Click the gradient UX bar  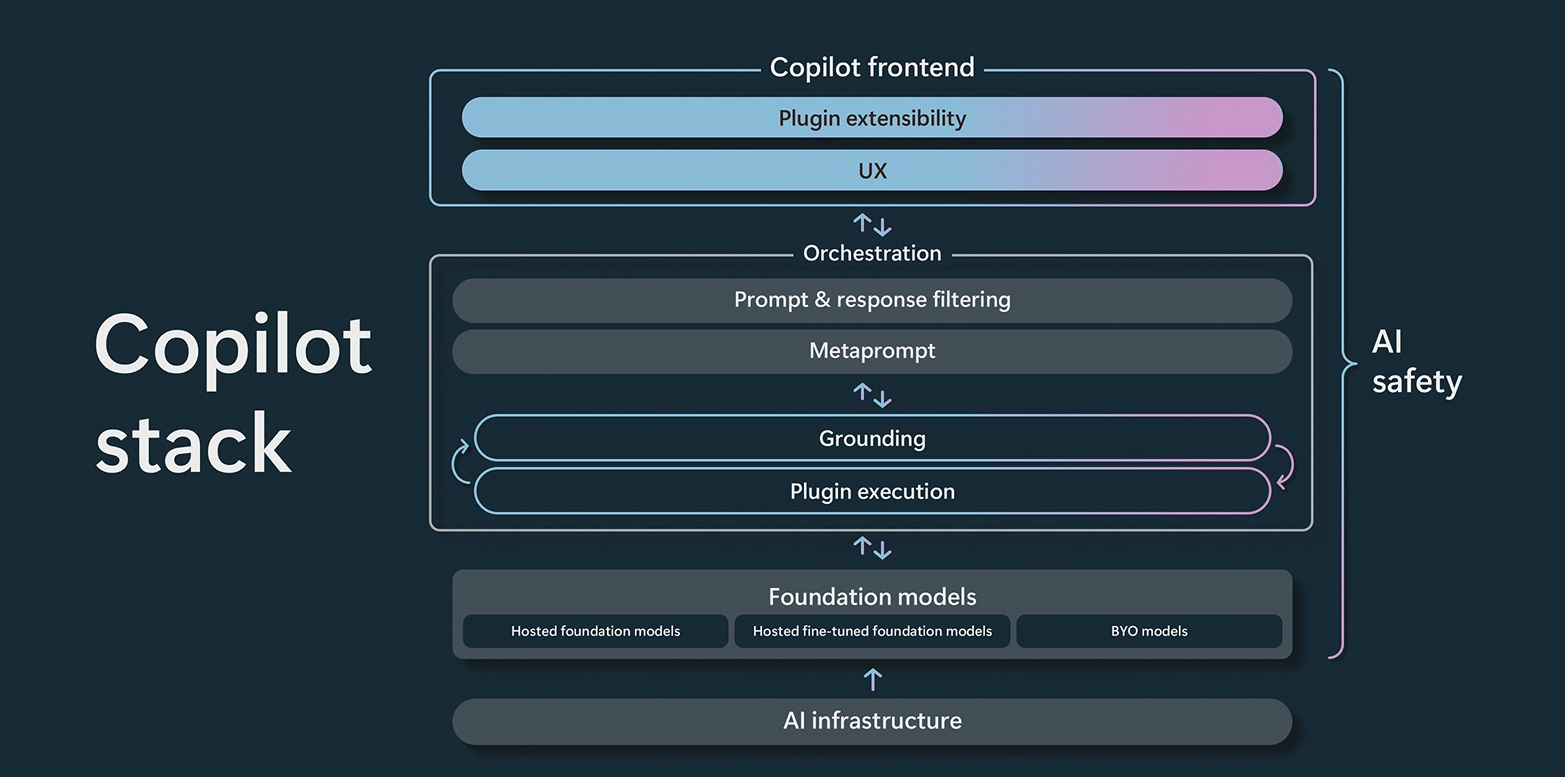click(871, 170)
